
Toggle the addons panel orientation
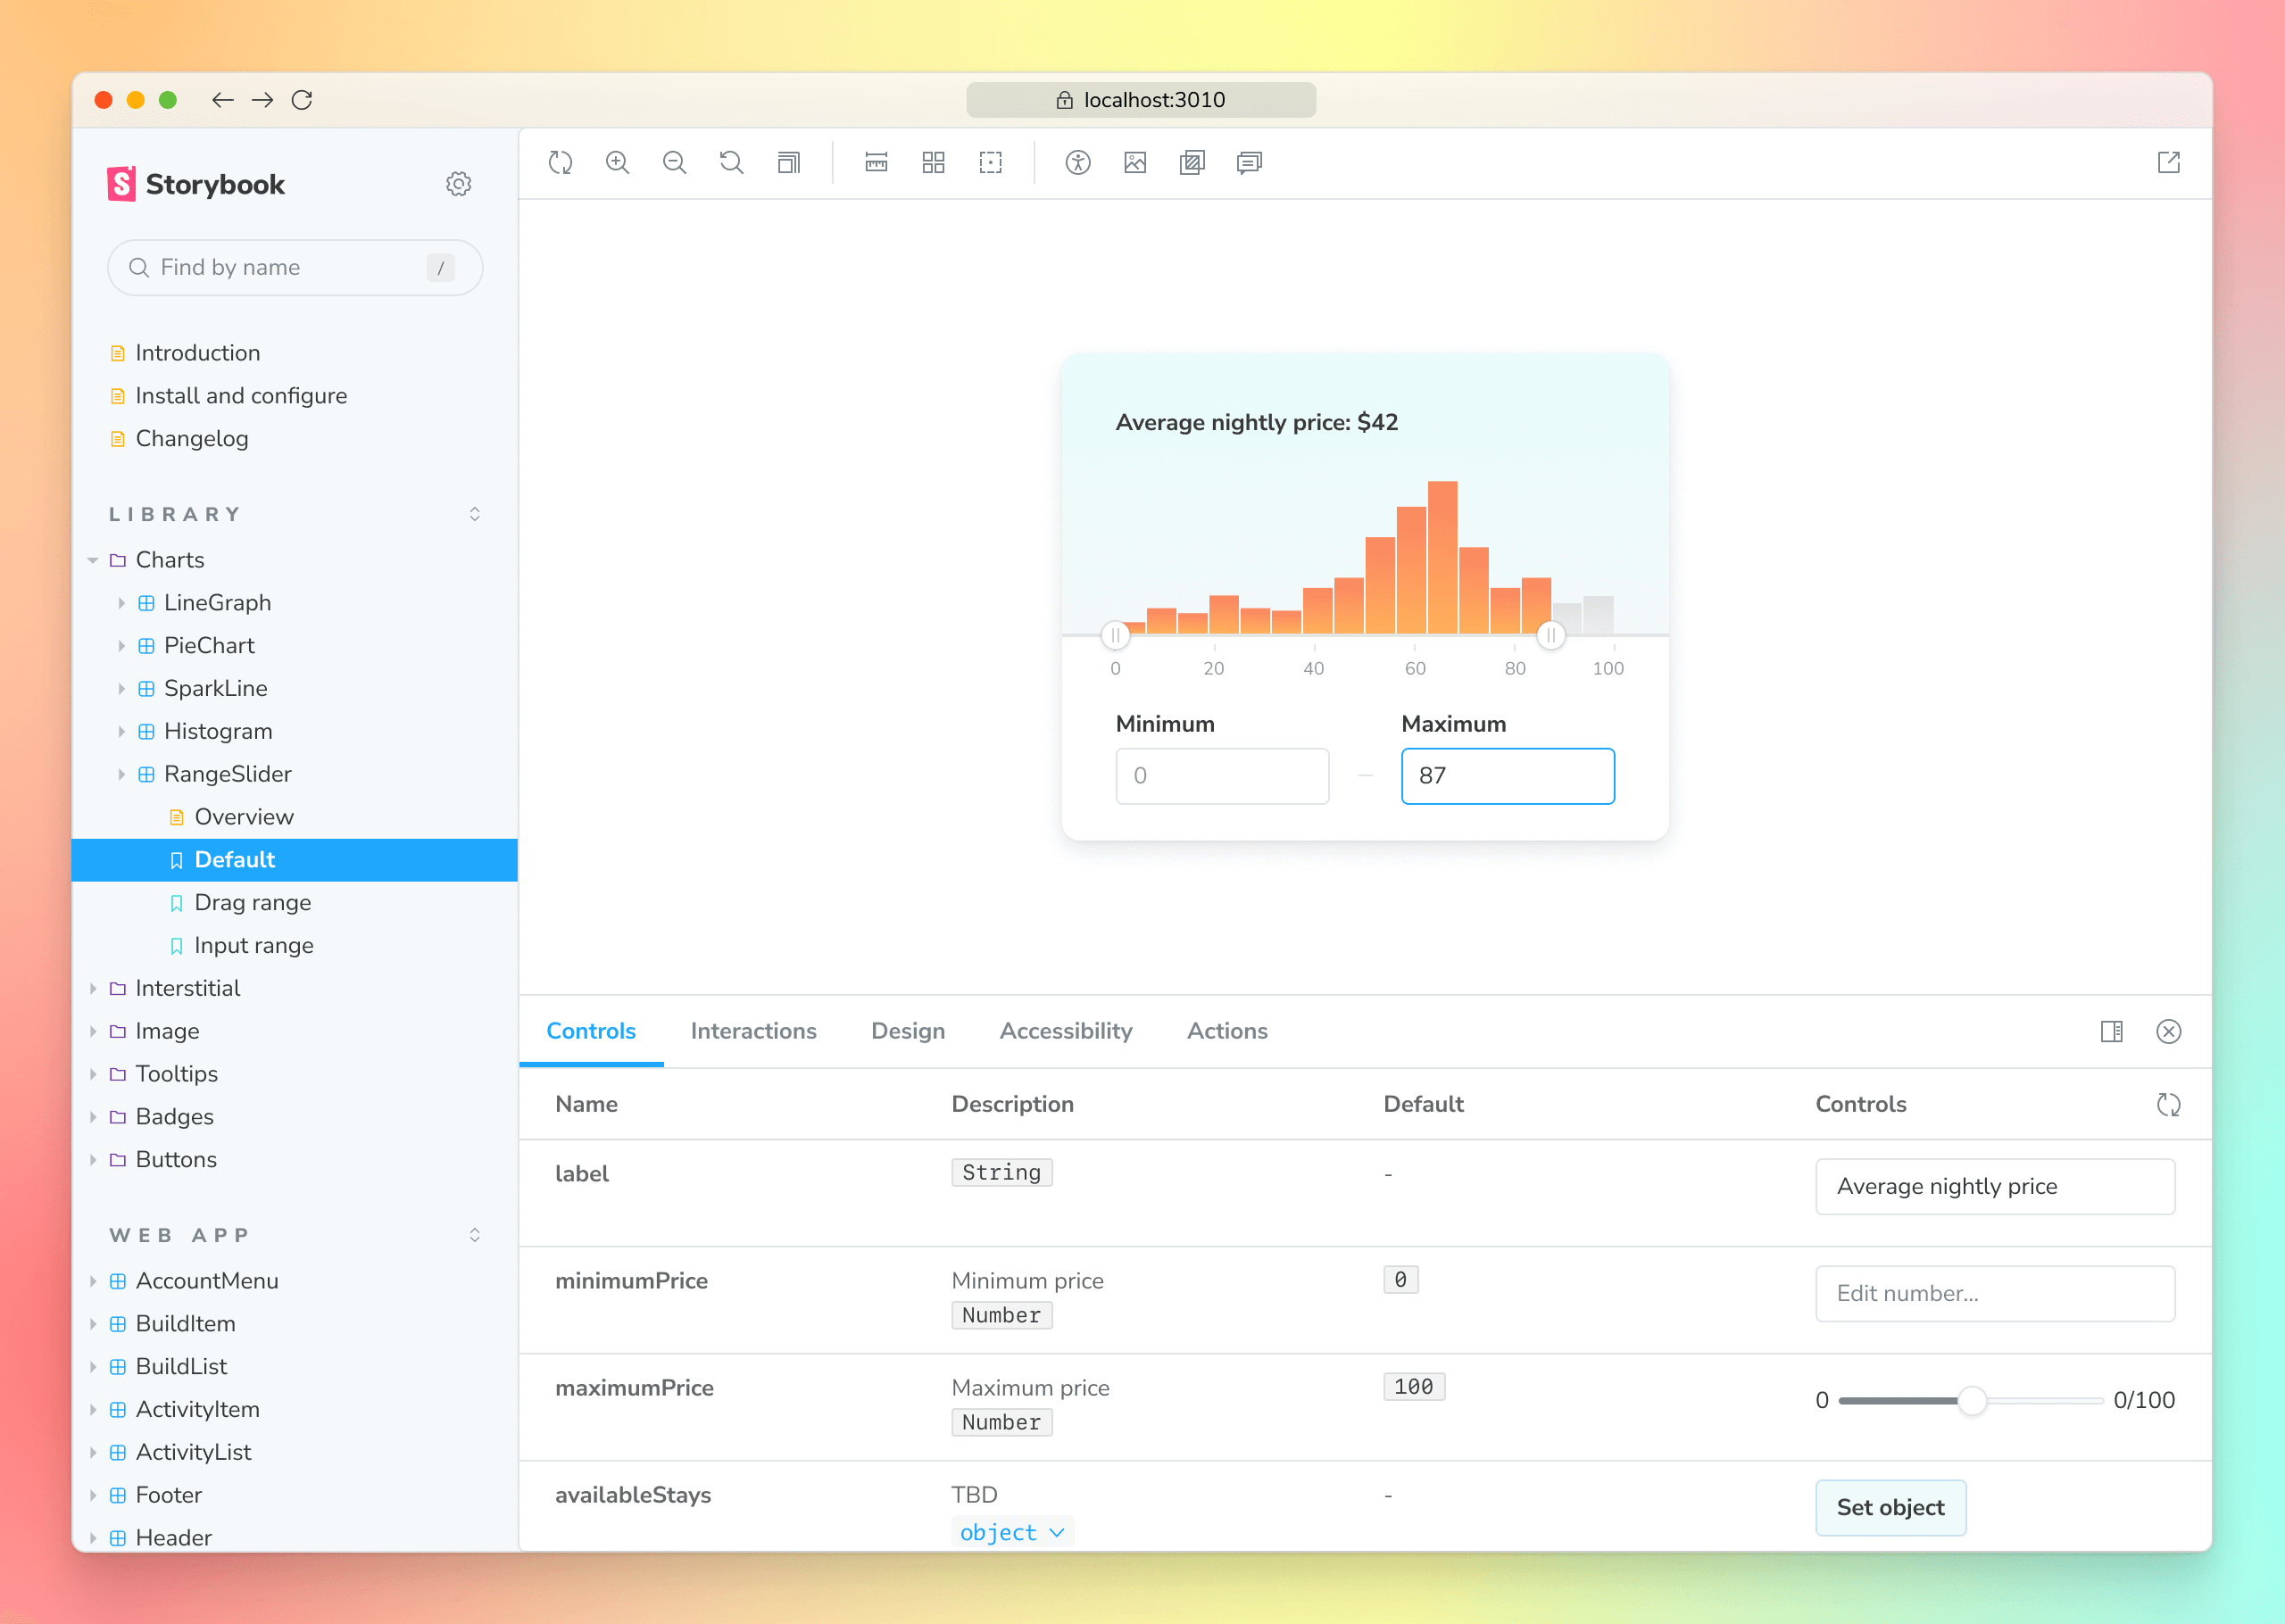[2112, 1031]
